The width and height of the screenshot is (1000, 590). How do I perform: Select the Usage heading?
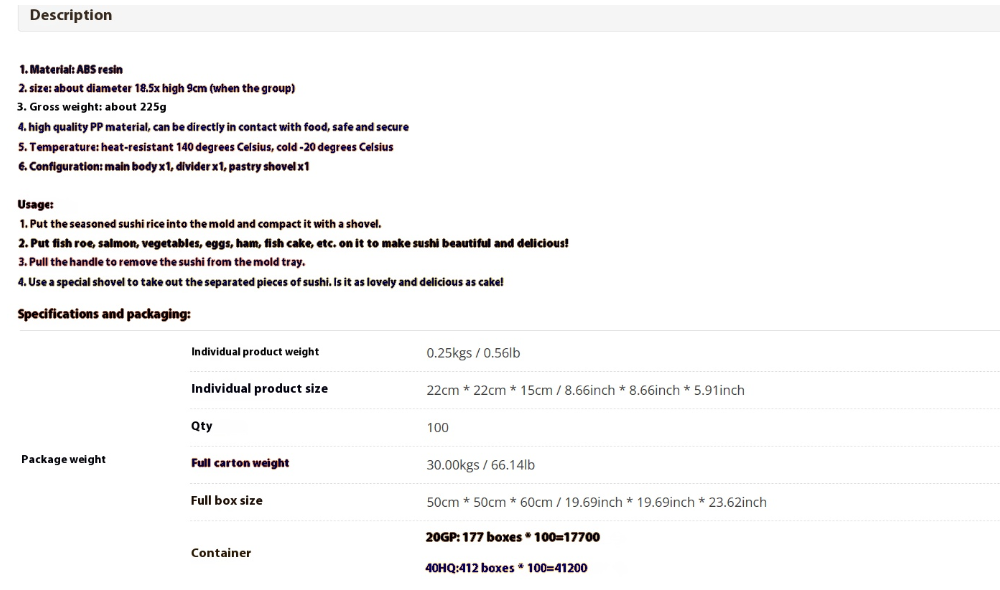36,205
